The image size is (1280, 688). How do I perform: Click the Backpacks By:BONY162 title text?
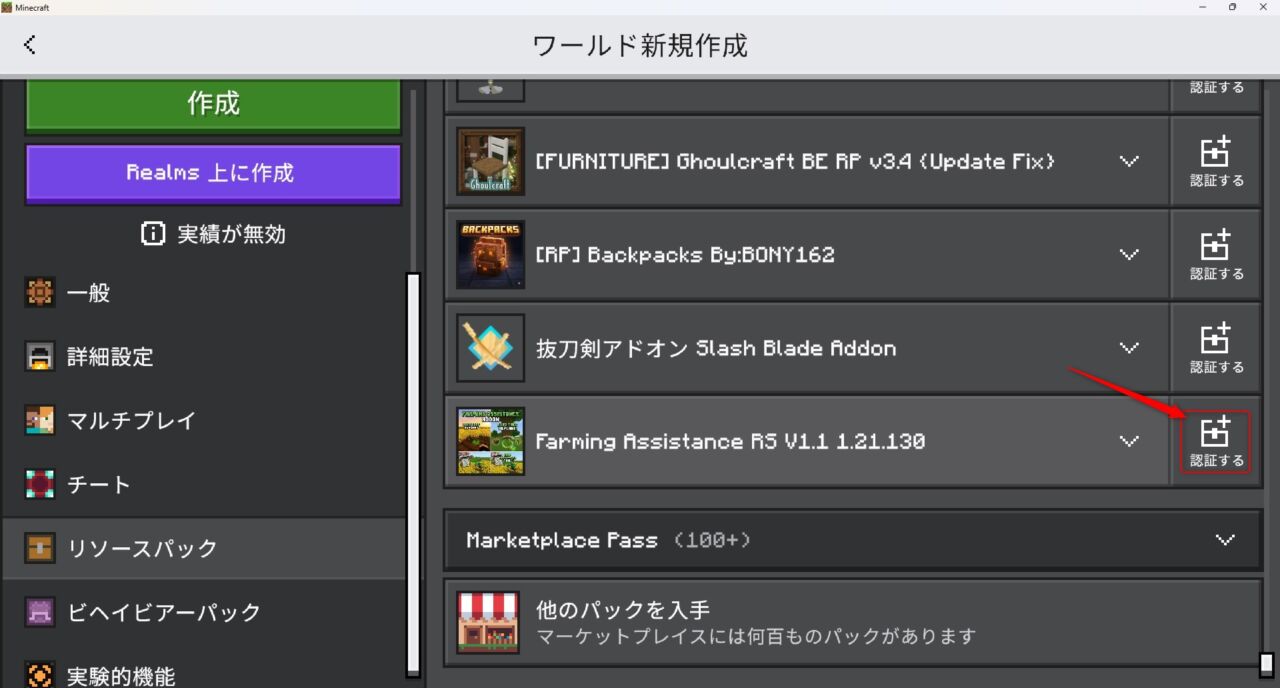click(685, 255)
